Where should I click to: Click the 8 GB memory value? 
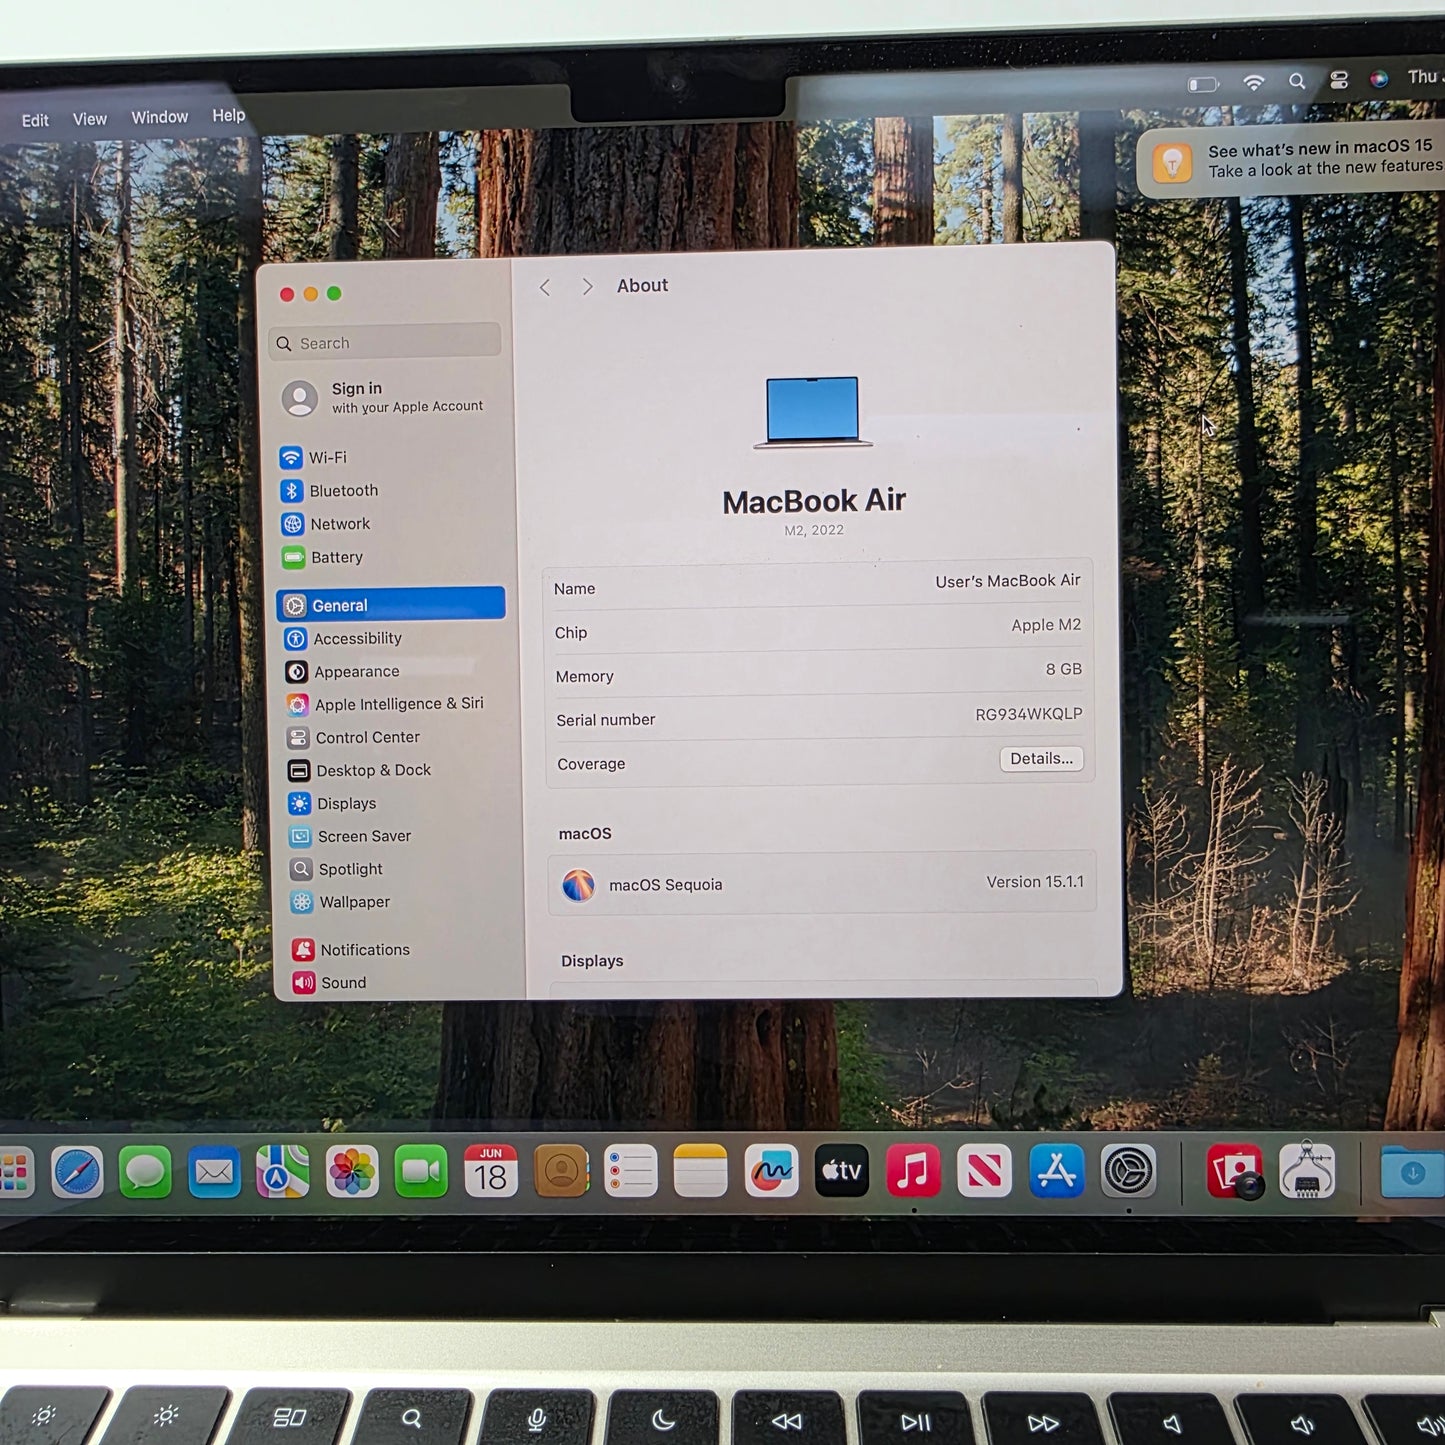pyautogui.click(x=1063, y=669)
